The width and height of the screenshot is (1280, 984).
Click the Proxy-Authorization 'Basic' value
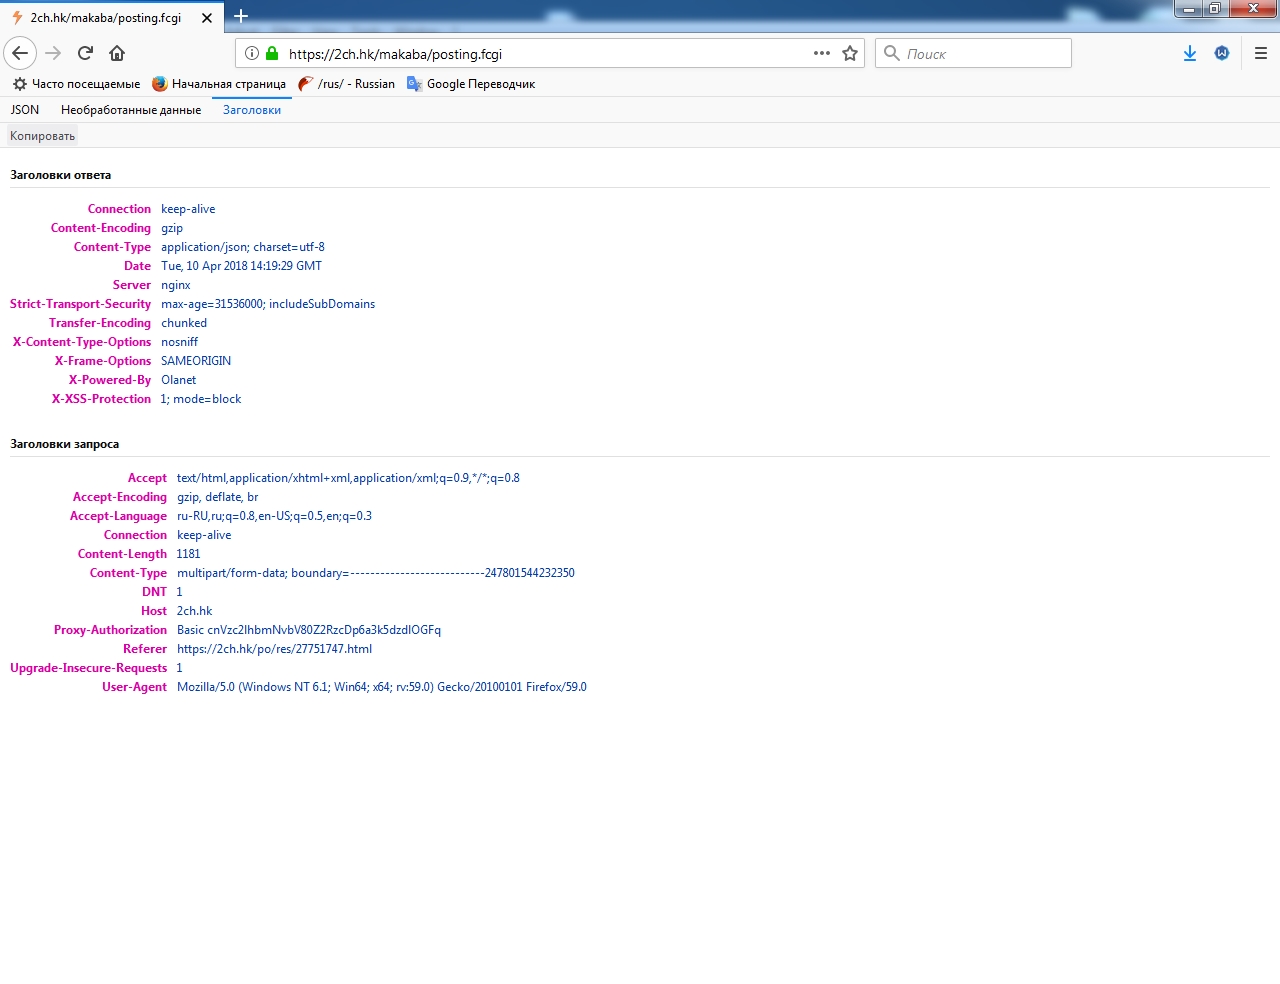click(309, 630)
